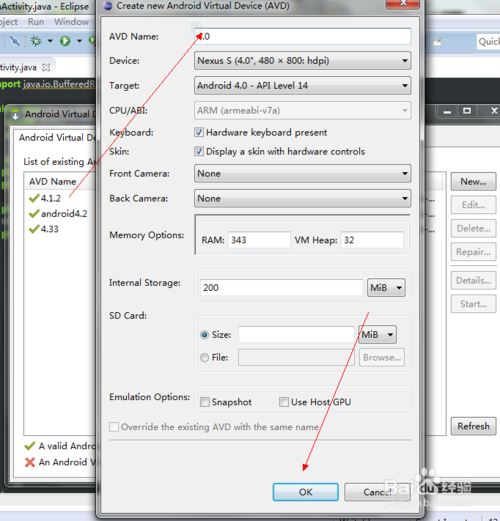Open the Target dropdown Android 4.0
The height and width of the screenshot is (521, 500).
(302, 86)
